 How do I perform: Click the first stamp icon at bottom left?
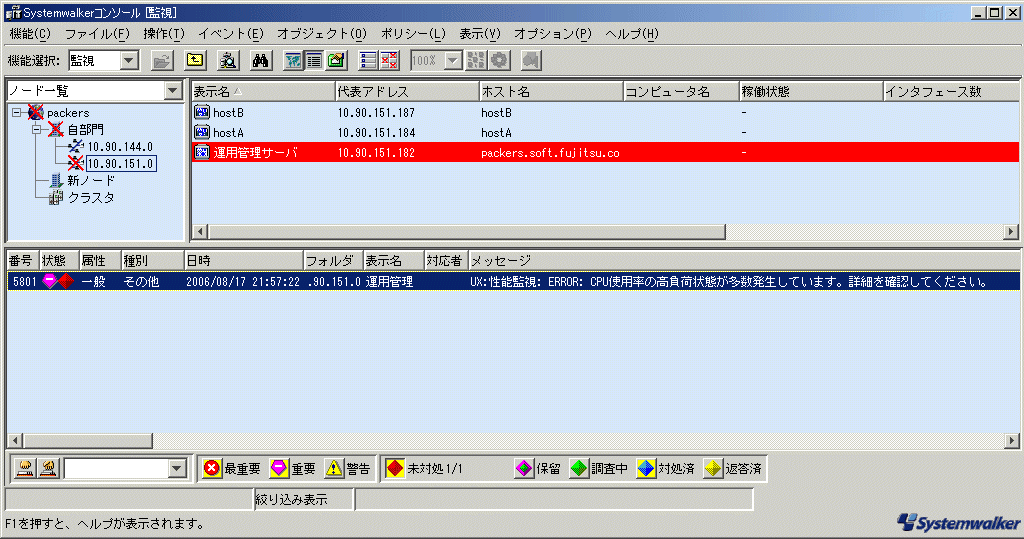point(25,468)
